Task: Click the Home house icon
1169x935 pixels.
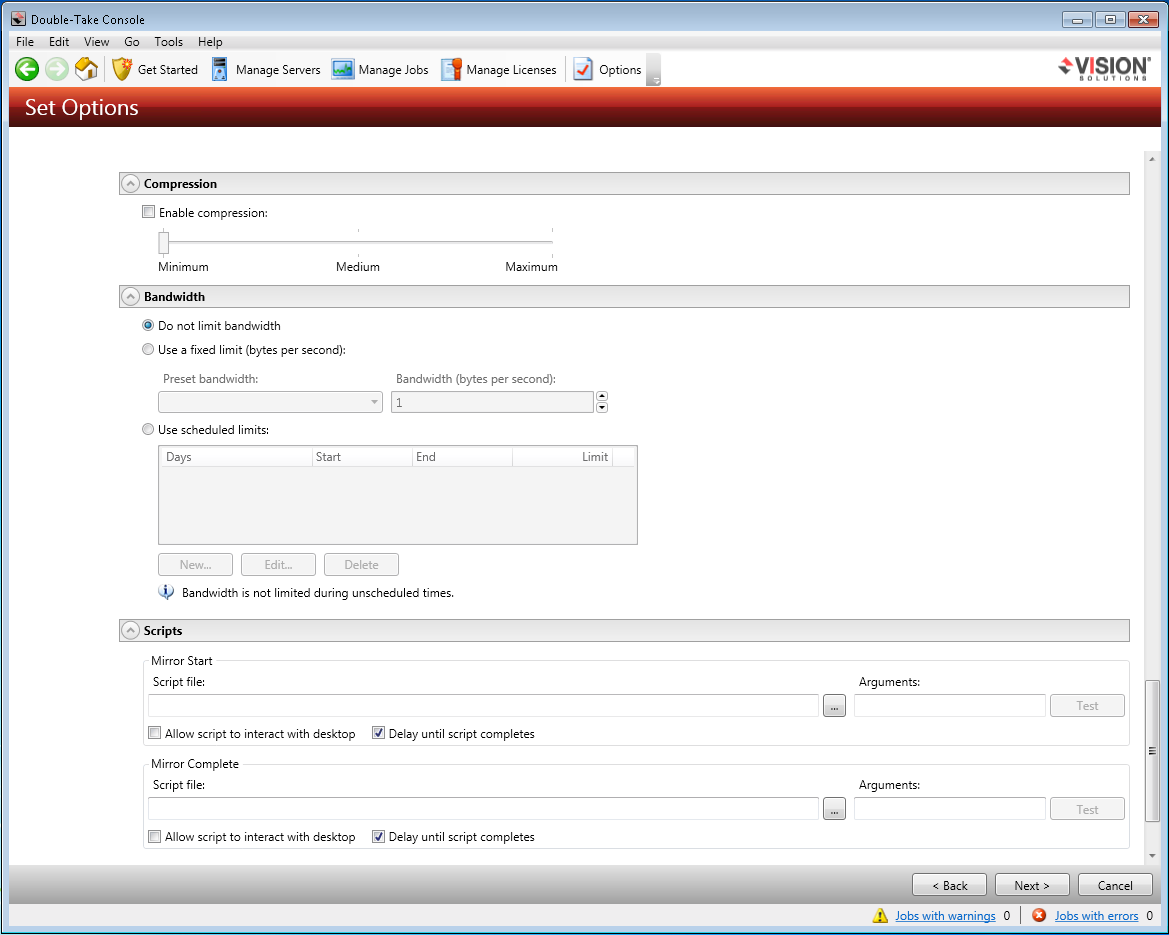Action: click(87, 69)
